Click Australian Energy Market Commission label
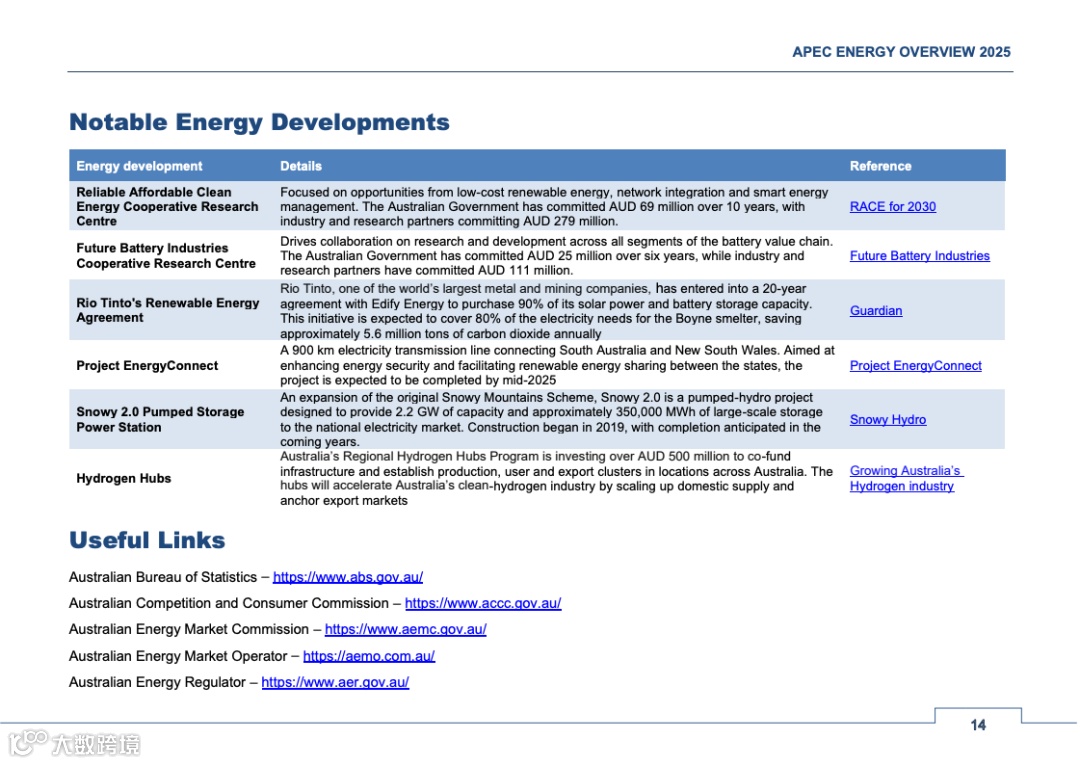The width and height of the screenshot is (1080, 764). pyautogui.click(x=189, y=630)
